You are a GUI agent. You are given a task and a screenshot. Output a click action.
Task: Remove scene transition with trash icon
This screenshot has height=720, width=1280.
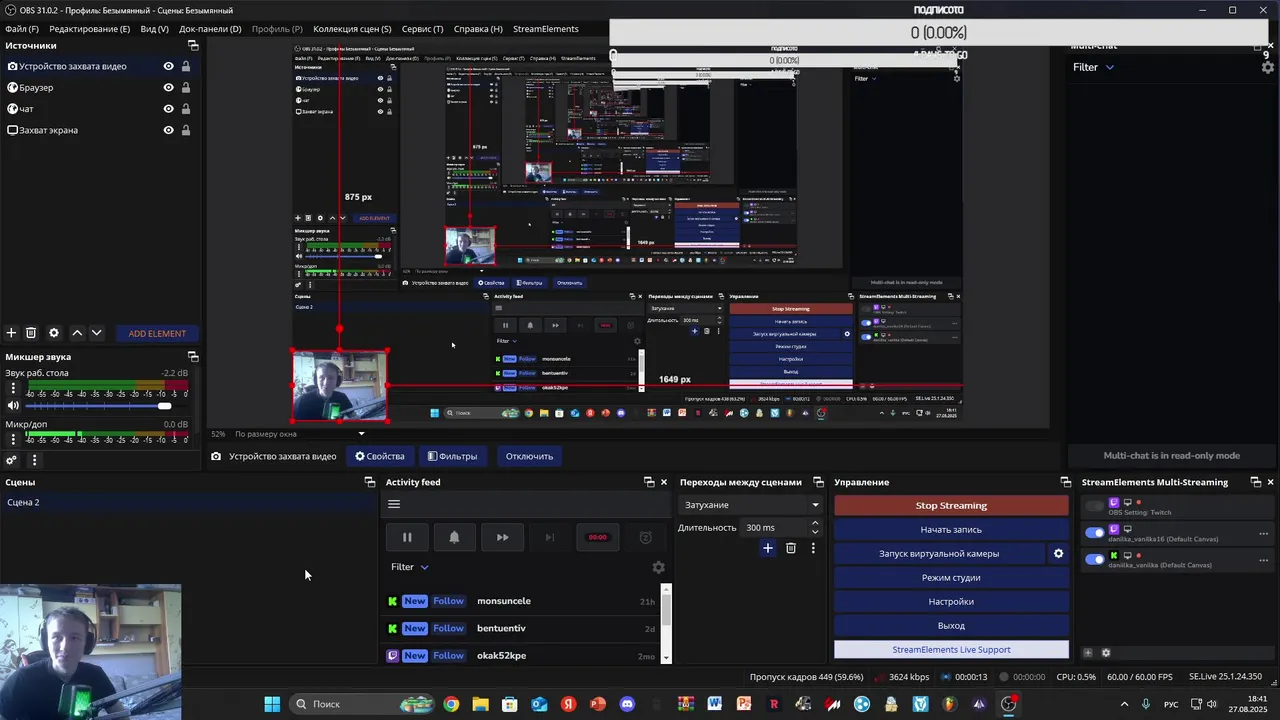point(791,548)
